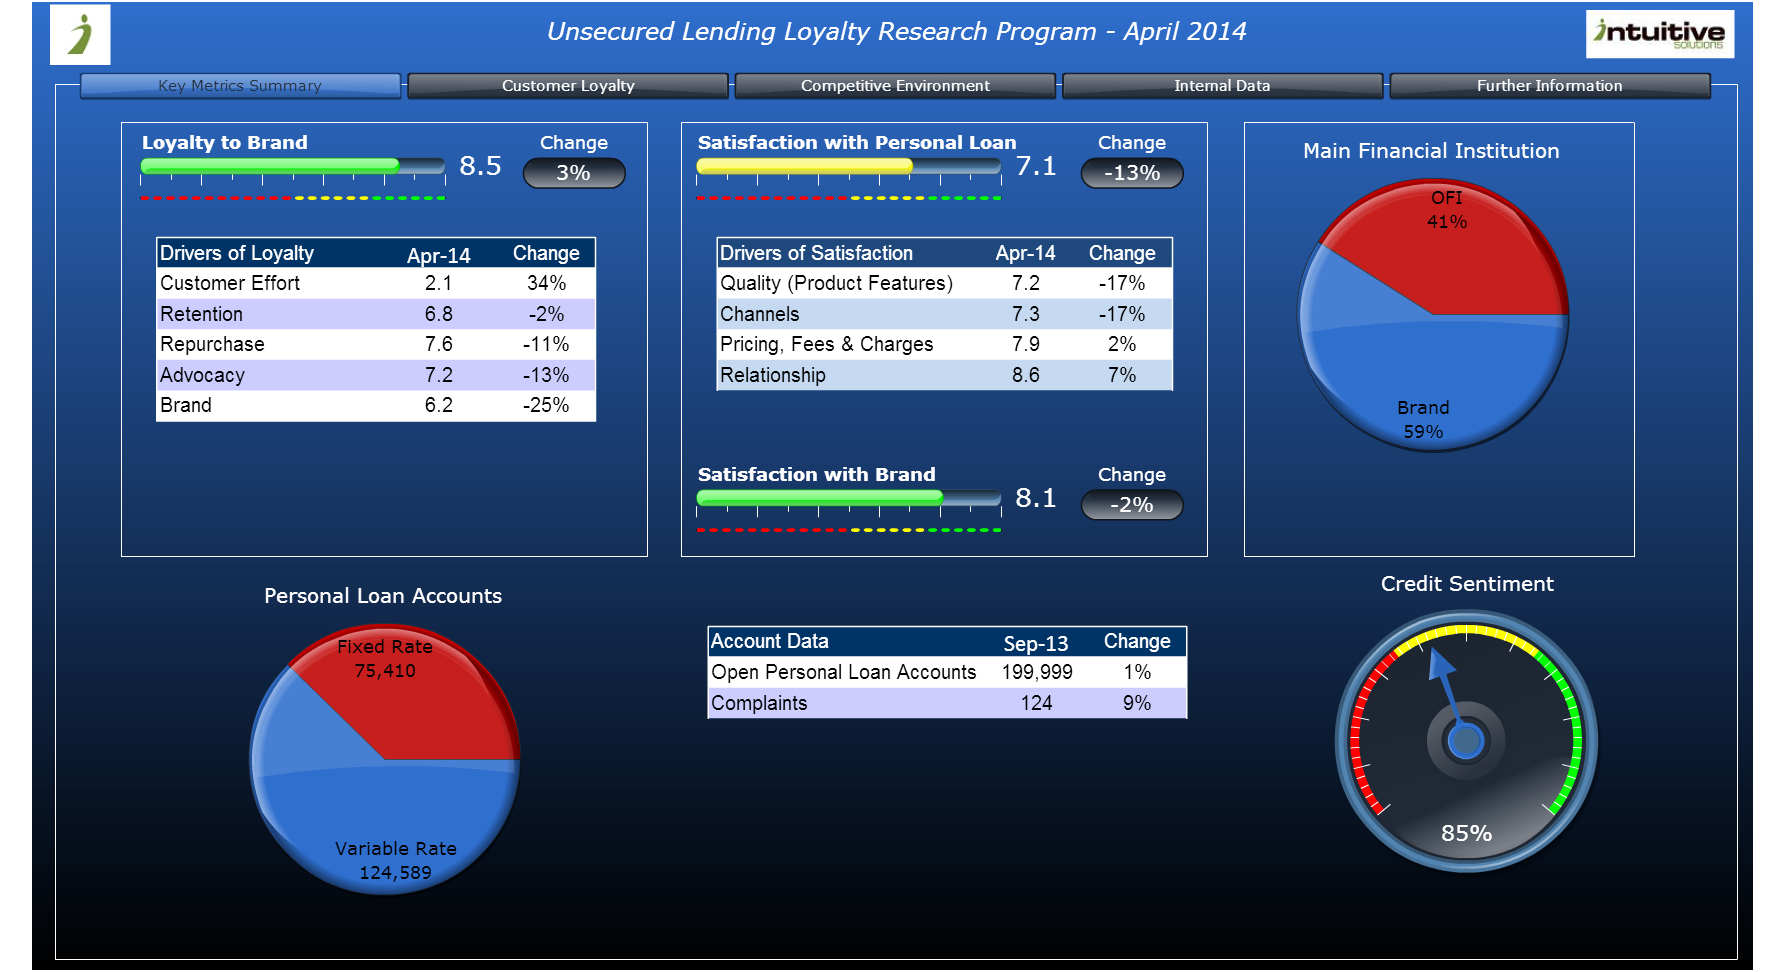Click the -2% brand satisfaction change badge
The width and height of the screenshot is (1786, 972).
(1132, 505)
